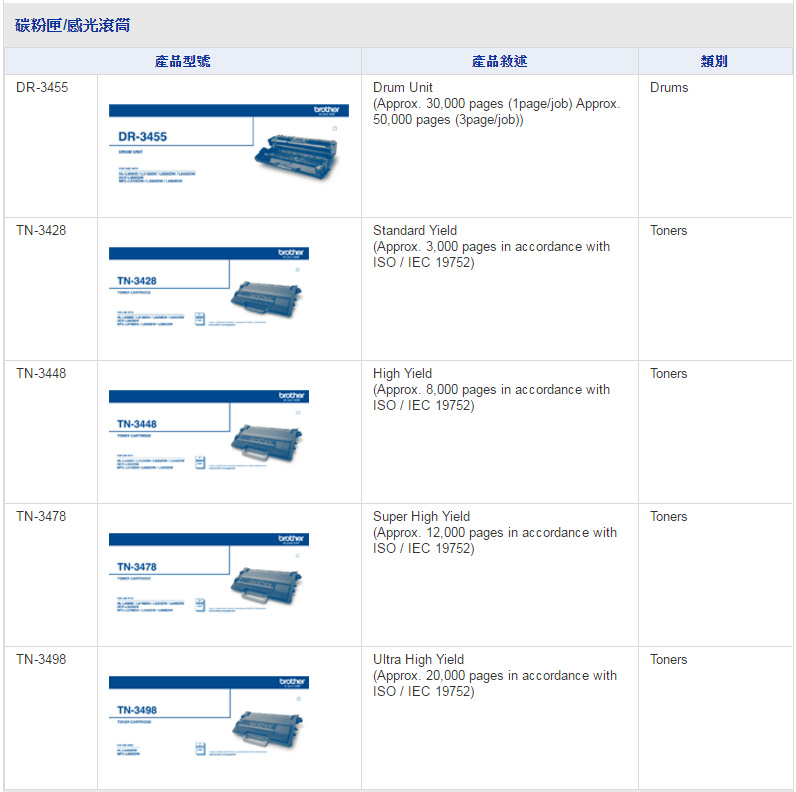The height and width of the screenshot is (792, 796).
Task: Open the TN-3448 toner product image
Action: 209,430
